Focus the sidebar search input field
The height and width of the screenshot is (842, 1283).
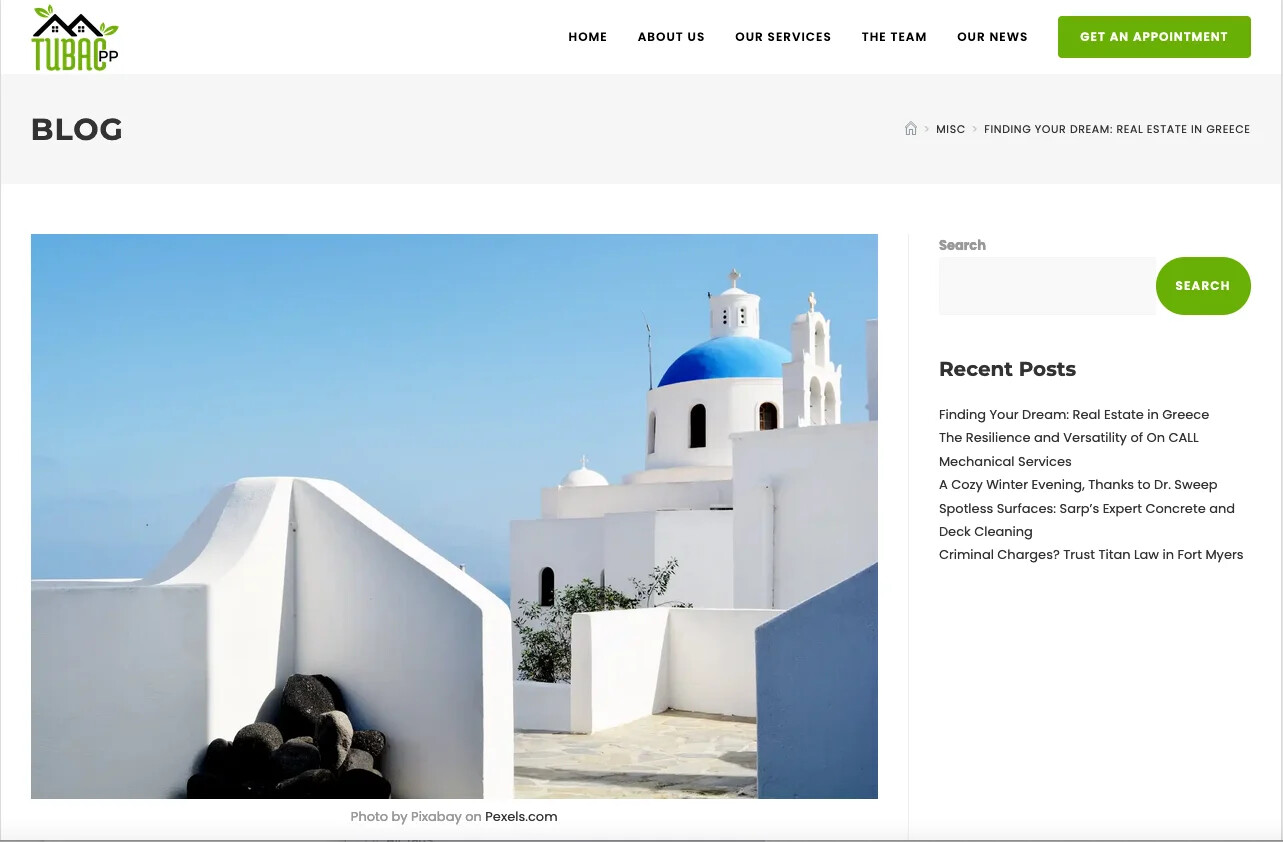pyautogui.click(x=1046, y=286)
